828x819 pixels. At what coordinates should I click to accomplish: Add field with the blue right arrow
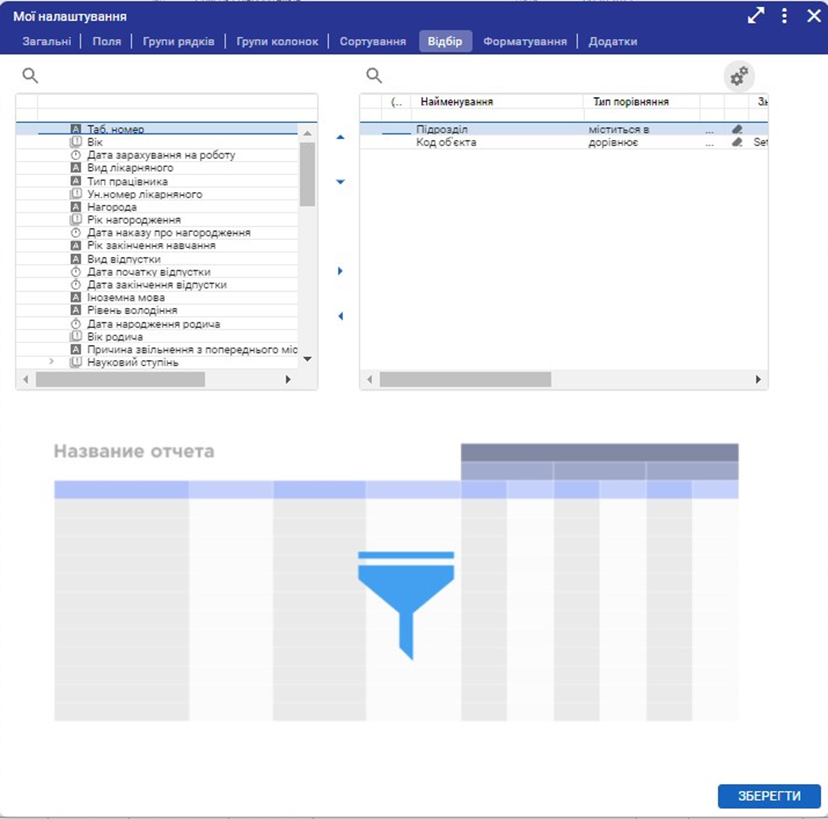pyautogui.click(x=340, y=271)
